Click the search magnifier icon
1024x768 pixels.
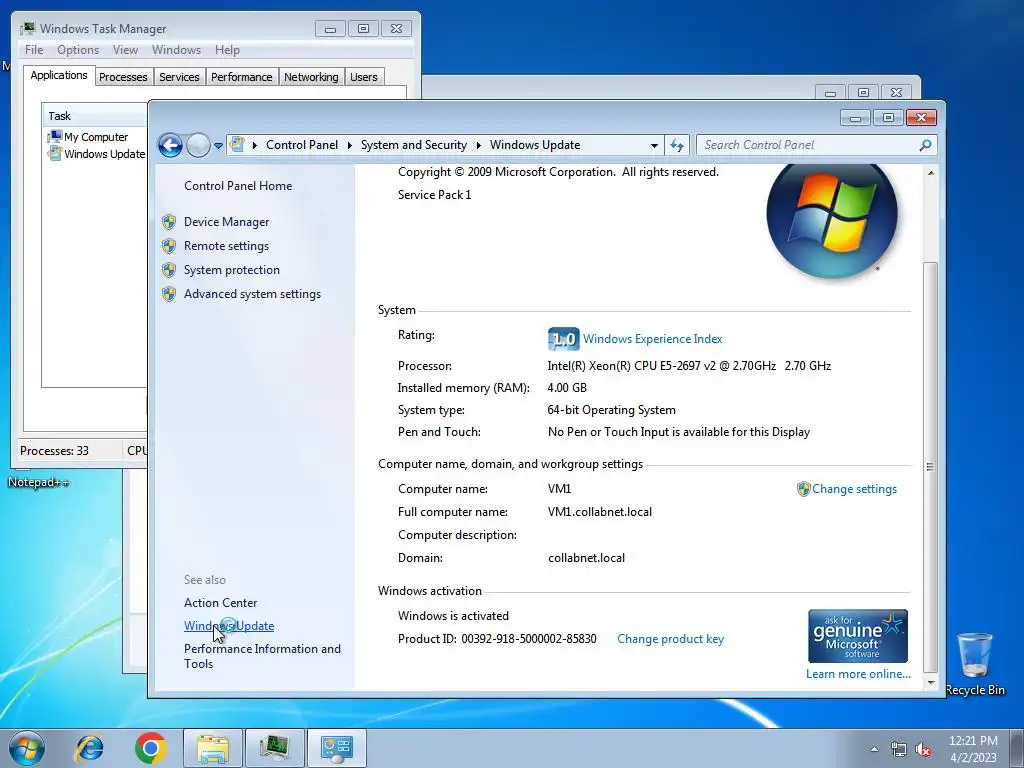(925, 145)
